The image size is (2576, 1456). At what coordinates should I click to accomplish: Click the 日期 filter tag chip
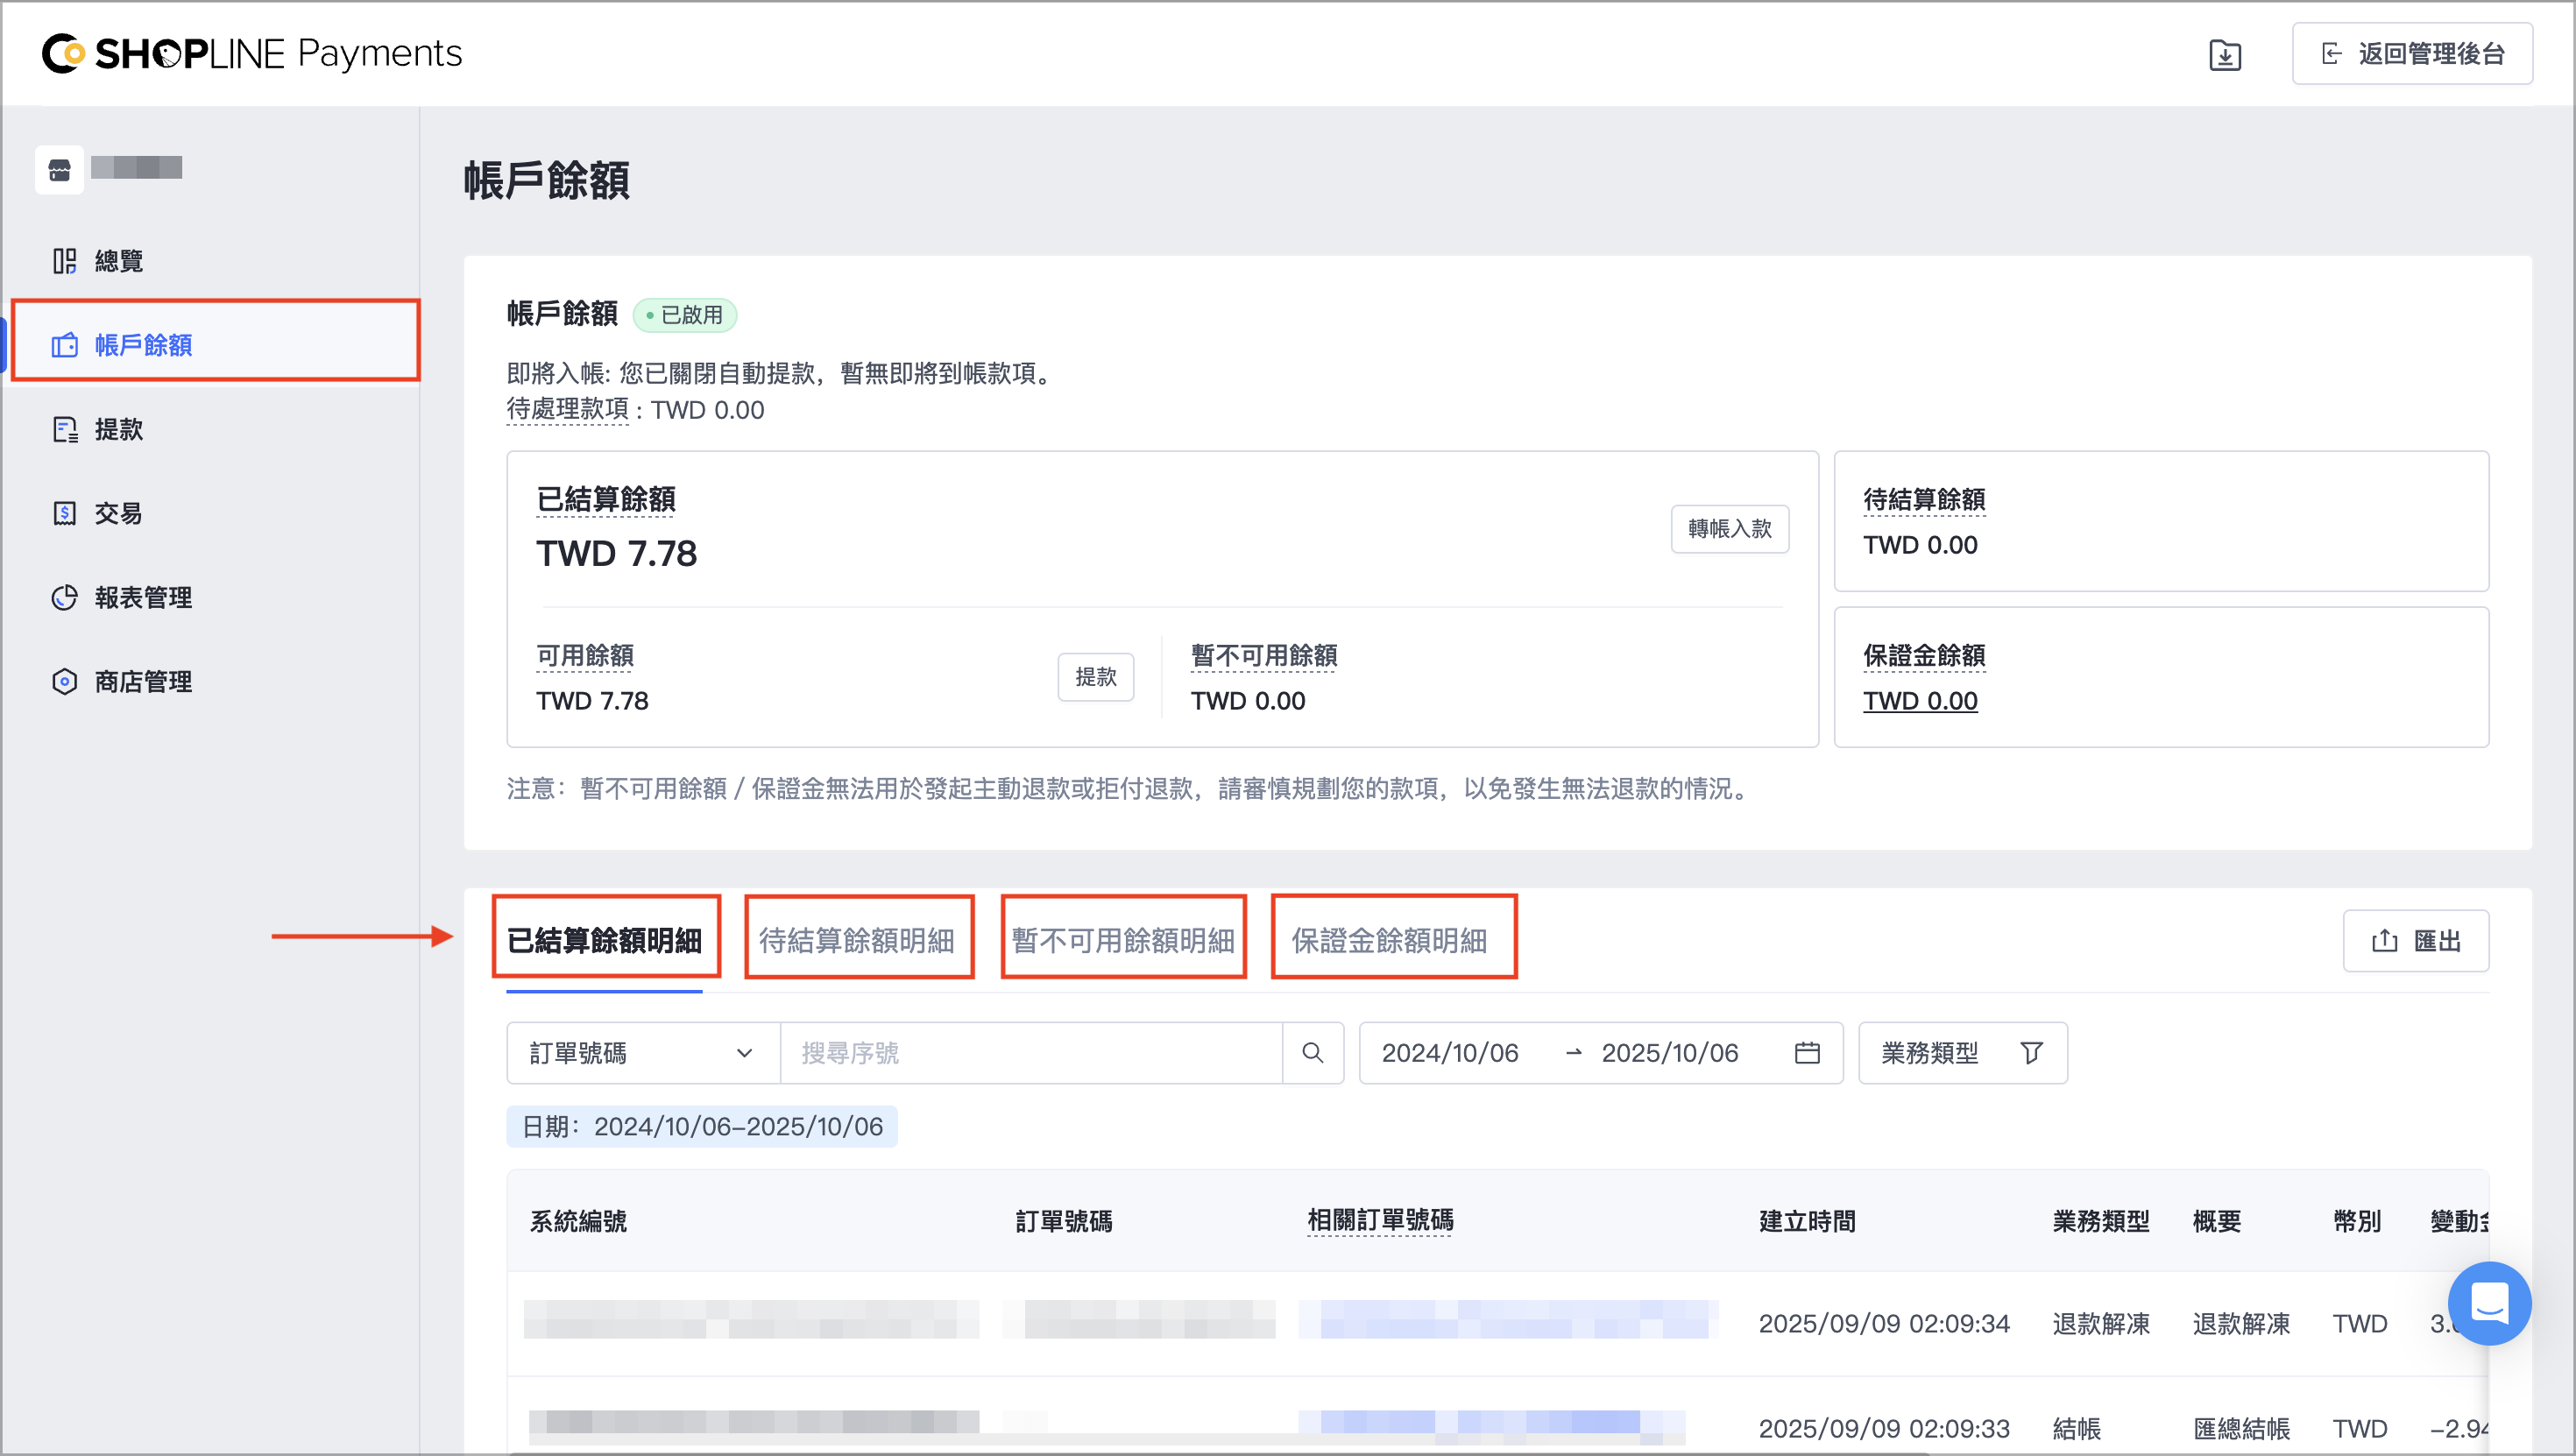(x=702, y=1126)
